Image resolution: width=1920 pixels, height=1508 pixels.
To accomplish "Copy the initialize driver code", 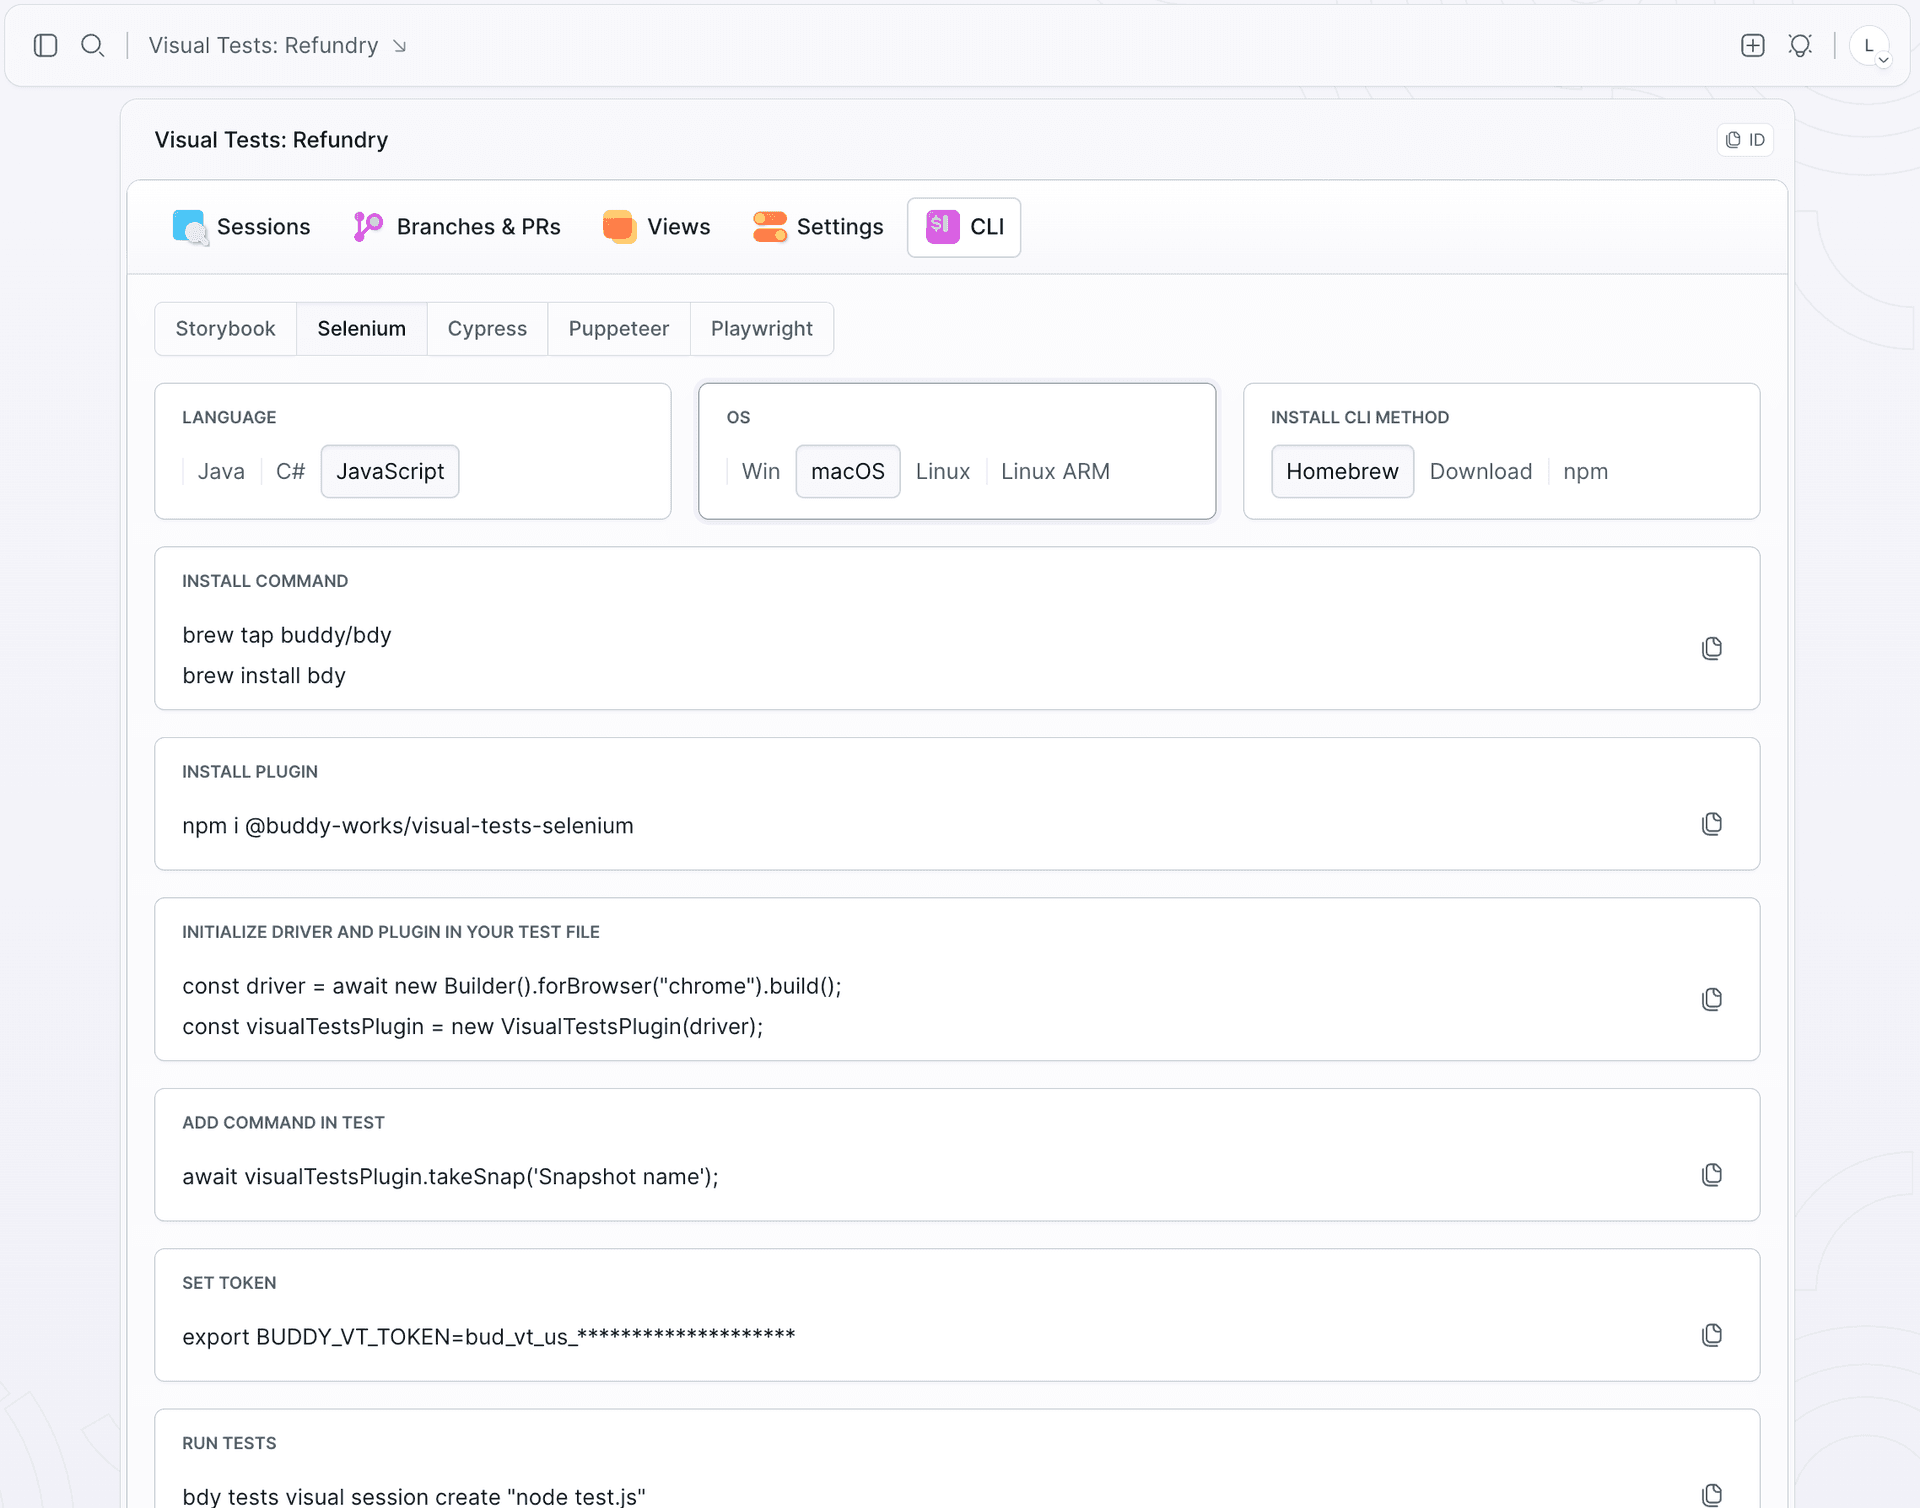I will click(1711, 999).
